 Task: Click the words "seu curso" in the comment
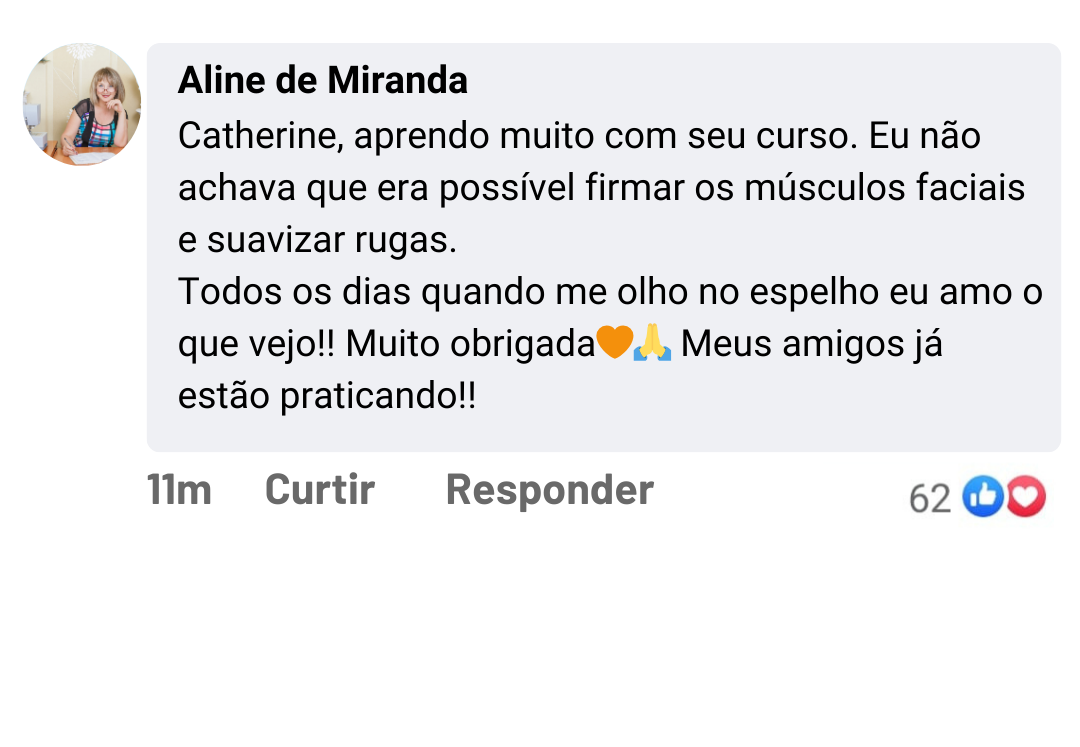(x=771, y=136)
